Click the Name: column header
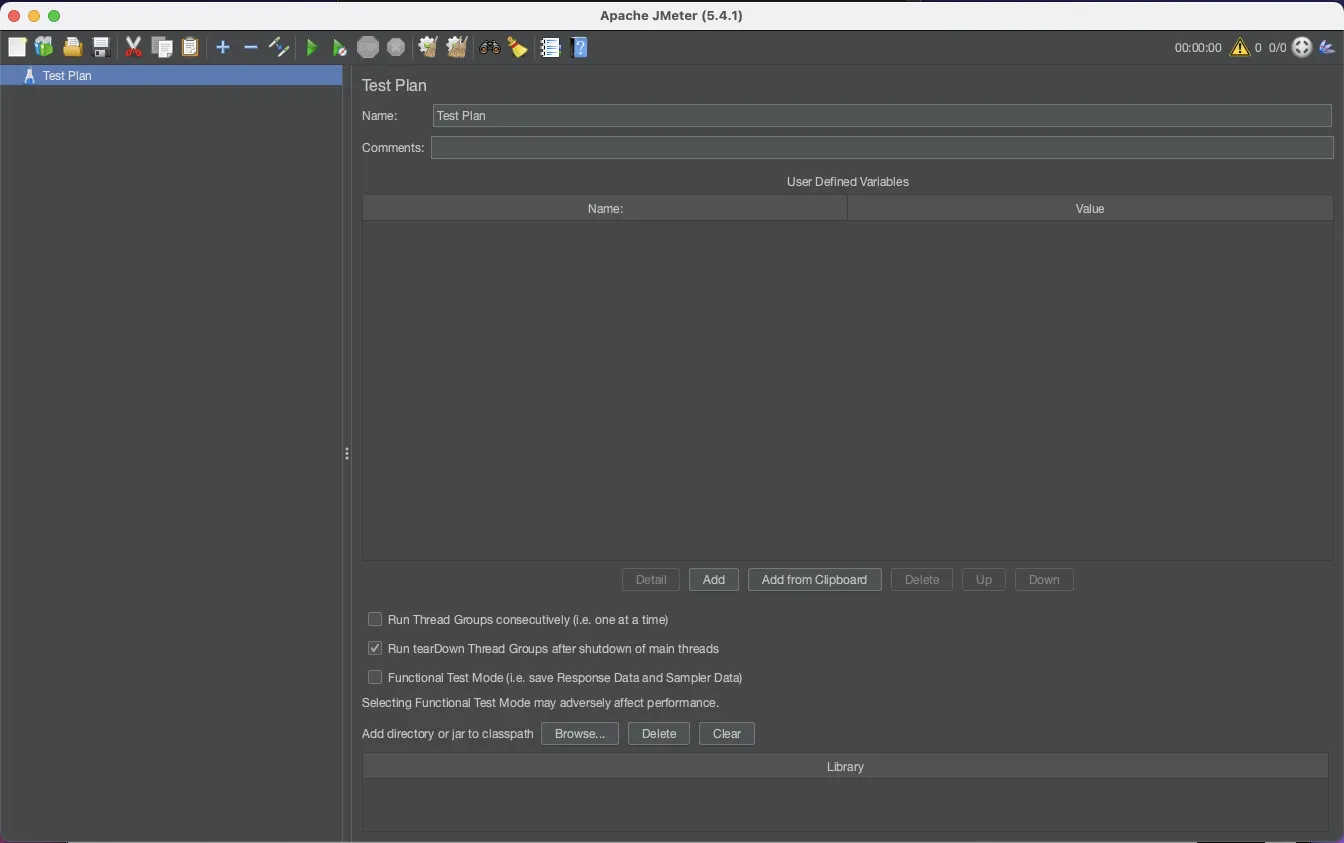This screenshot has width=1344, height=843. click(x=605, y=208)
